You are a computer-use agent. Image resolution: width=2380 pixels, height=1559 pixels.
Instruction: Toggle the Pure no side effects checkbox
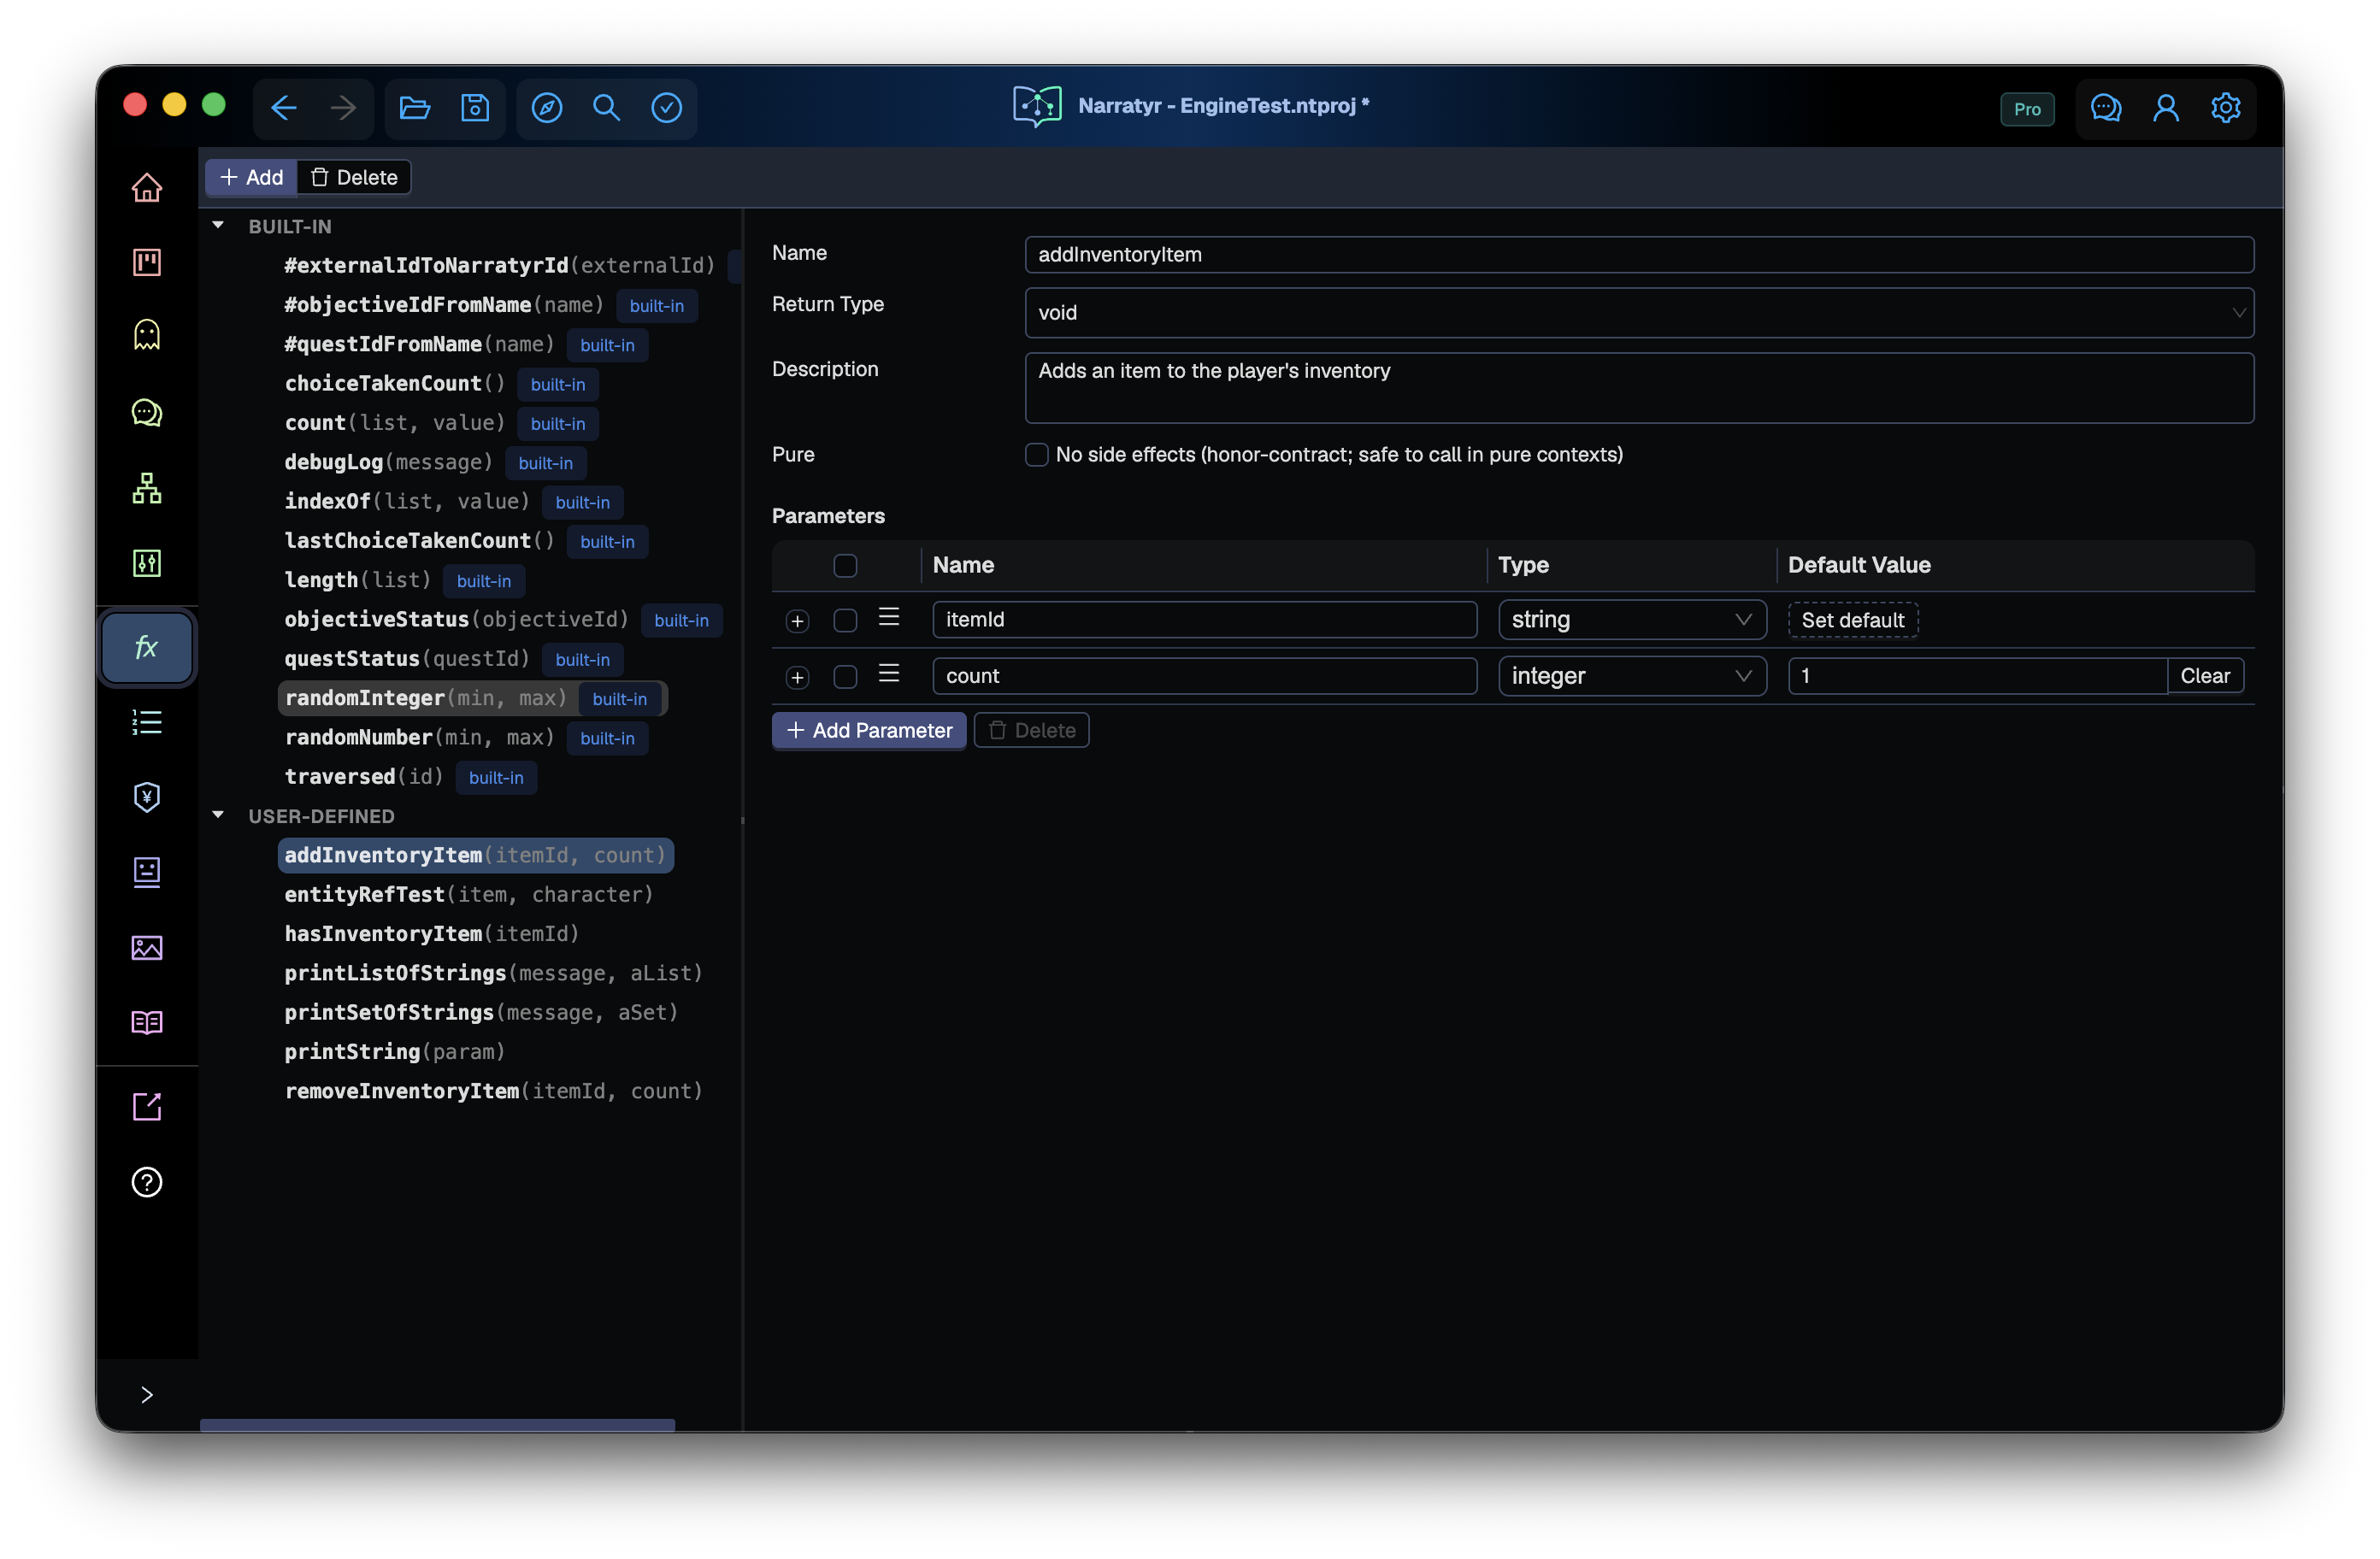(x=1037, y=455)
